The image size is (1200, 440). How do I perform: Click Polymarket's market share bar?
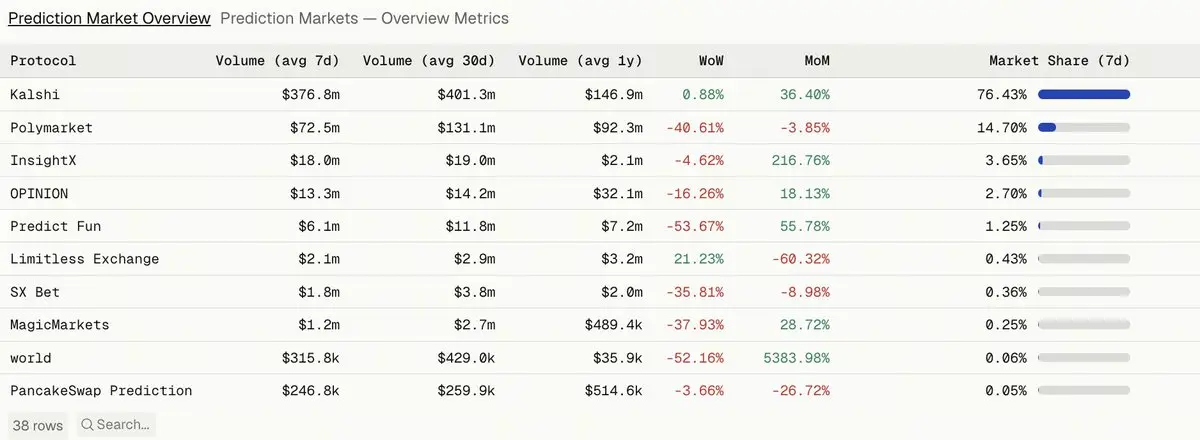tap(1084, 127)
